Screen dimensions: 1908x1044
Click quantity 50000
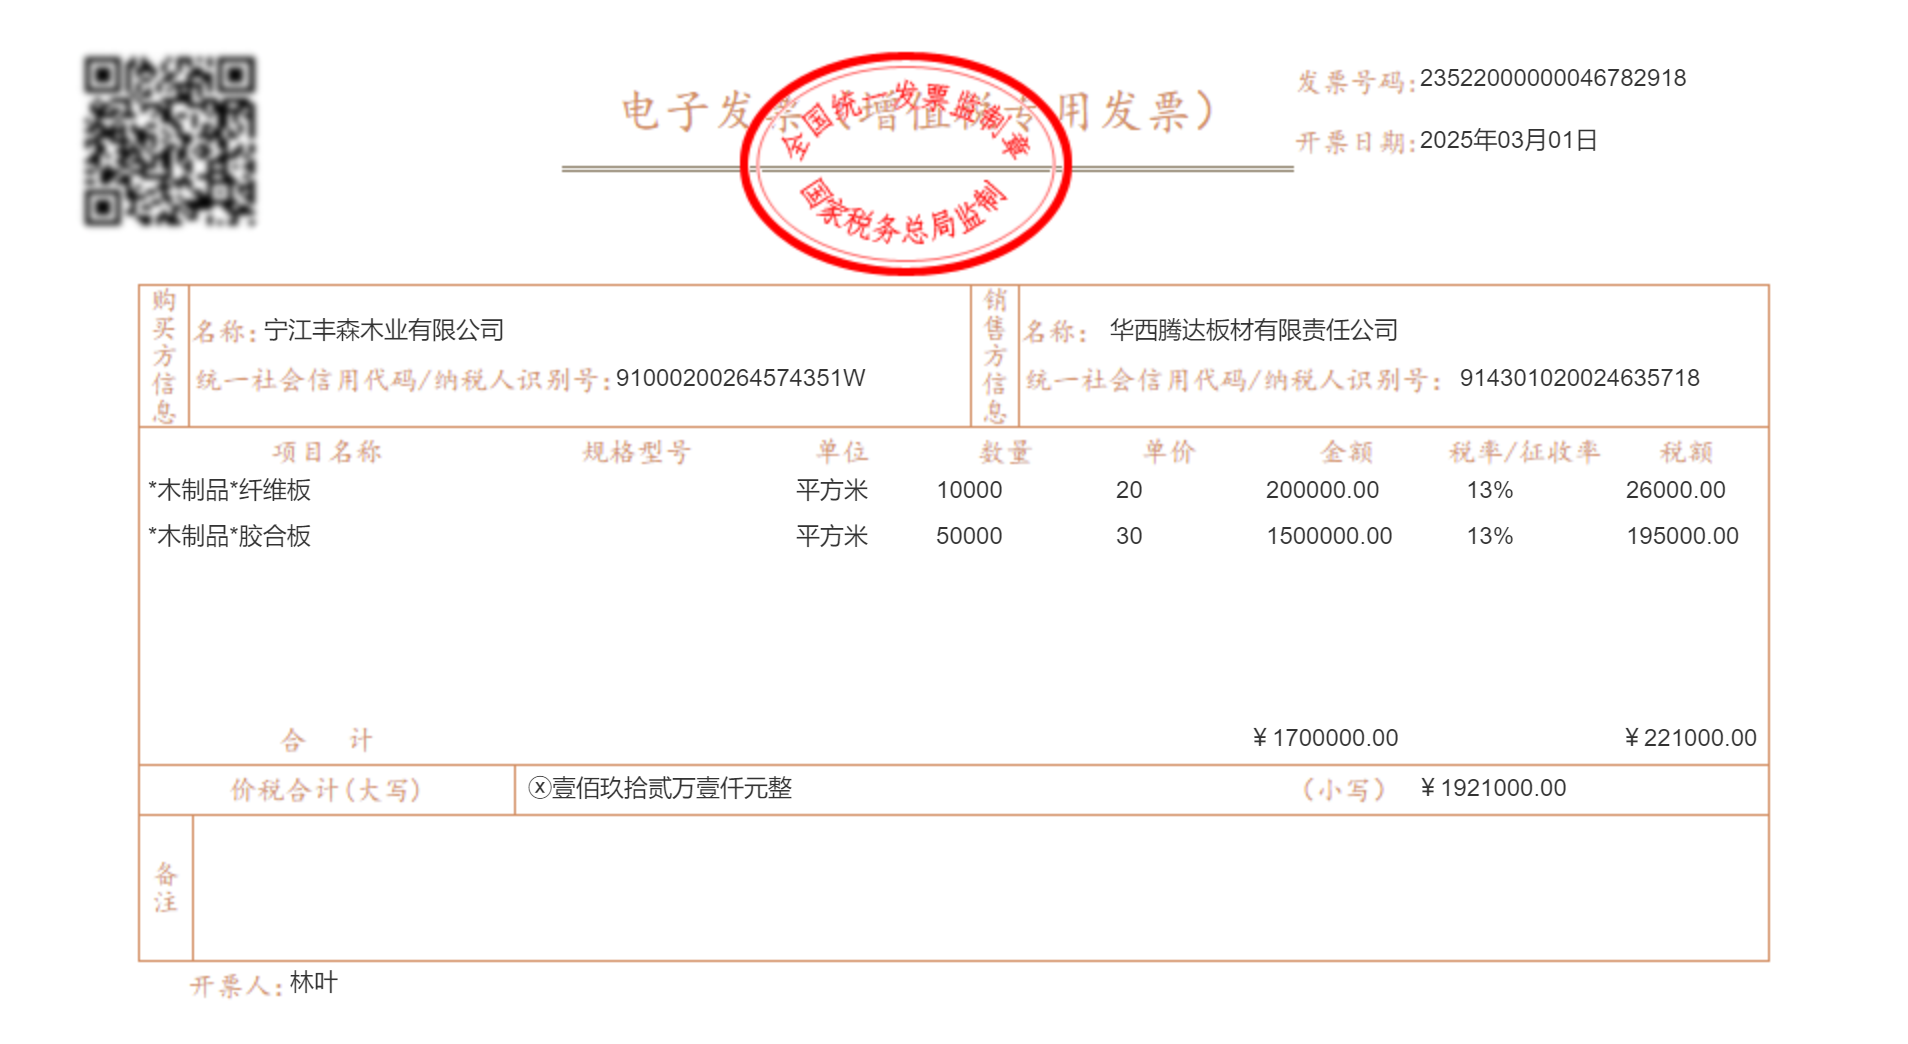pyautogui.click(x=969, y=536)
